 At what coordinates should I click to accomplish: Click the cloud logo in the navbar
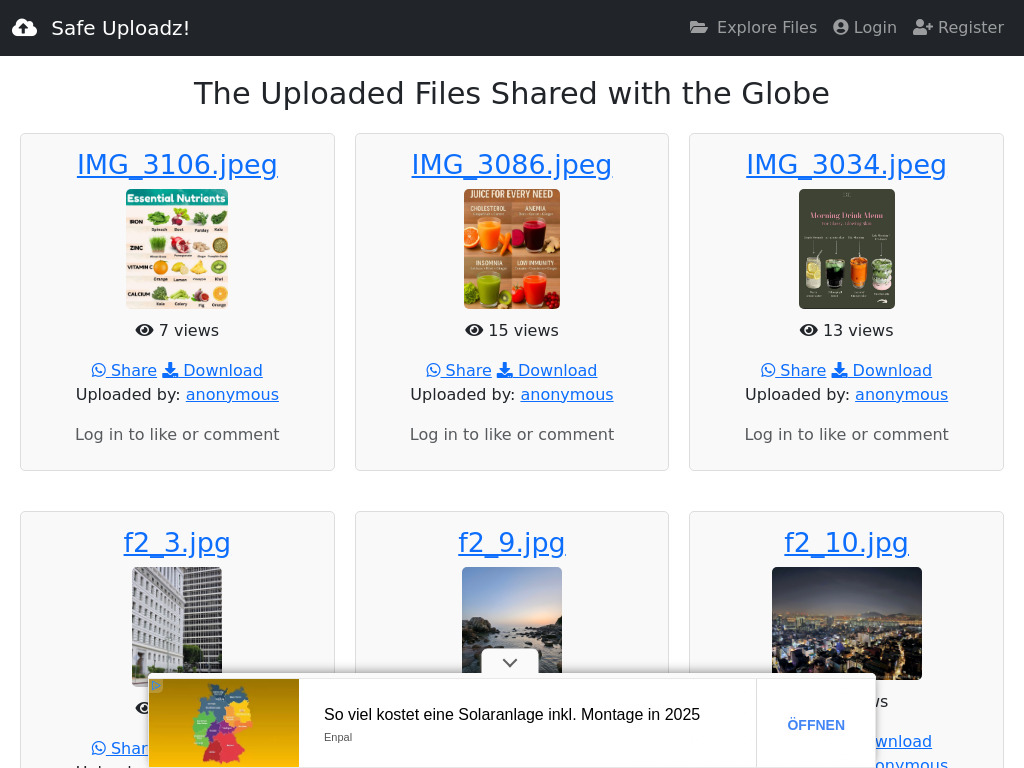[24, 27]
